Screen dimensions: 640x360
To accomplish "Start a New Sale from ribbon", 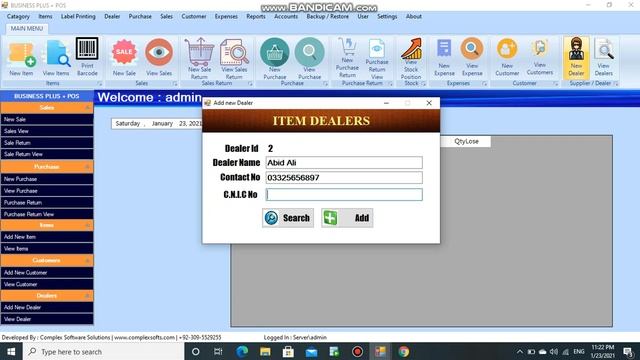I will pyautogui.click(x=124, y=58).
